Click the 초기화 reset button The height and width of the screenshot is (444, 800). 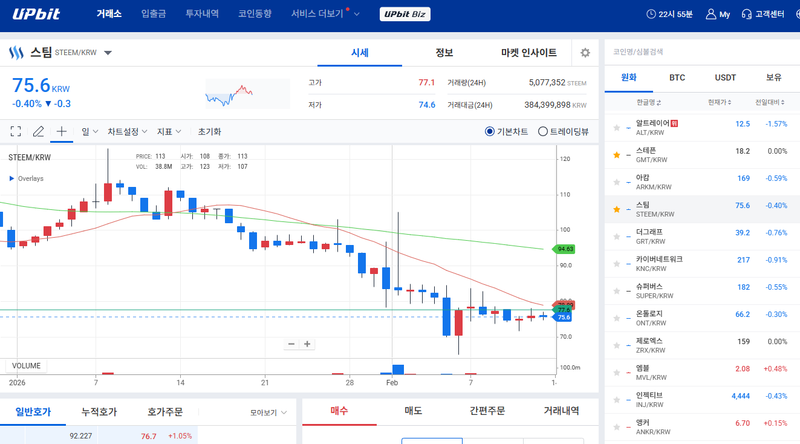209,131
